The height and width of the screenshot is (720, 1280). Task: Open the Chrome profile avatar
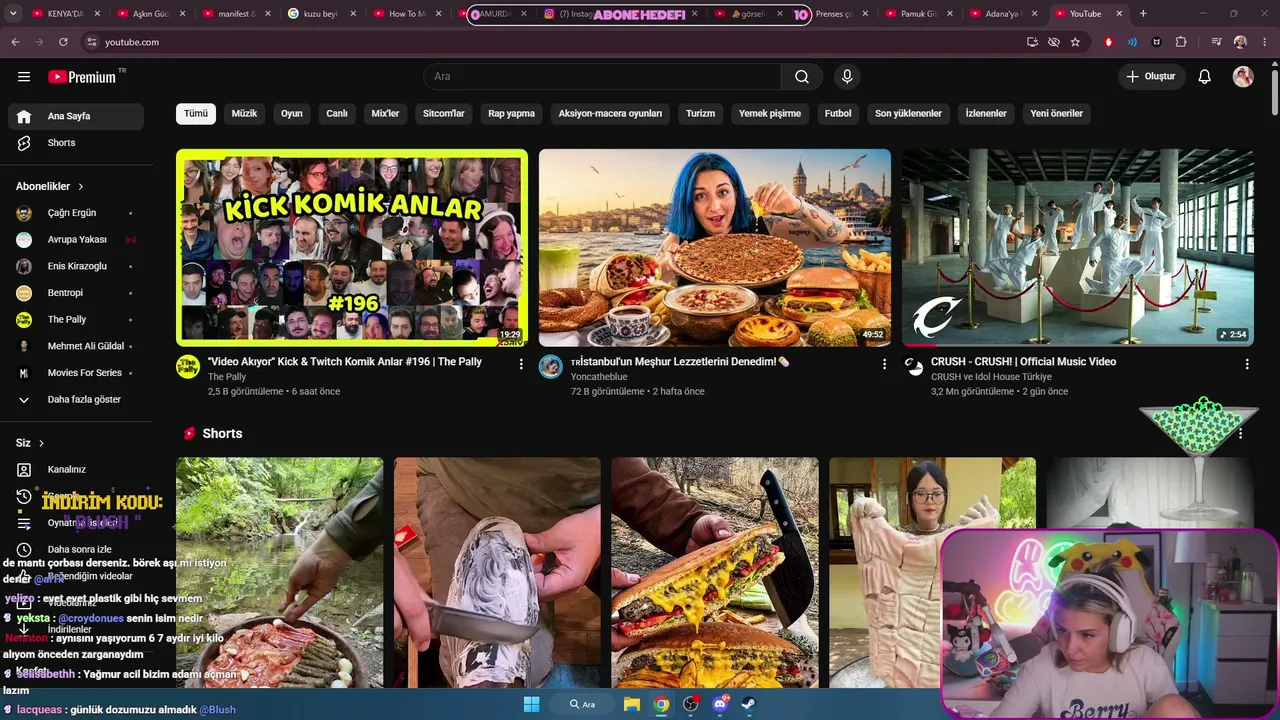tap(1240, 42)
